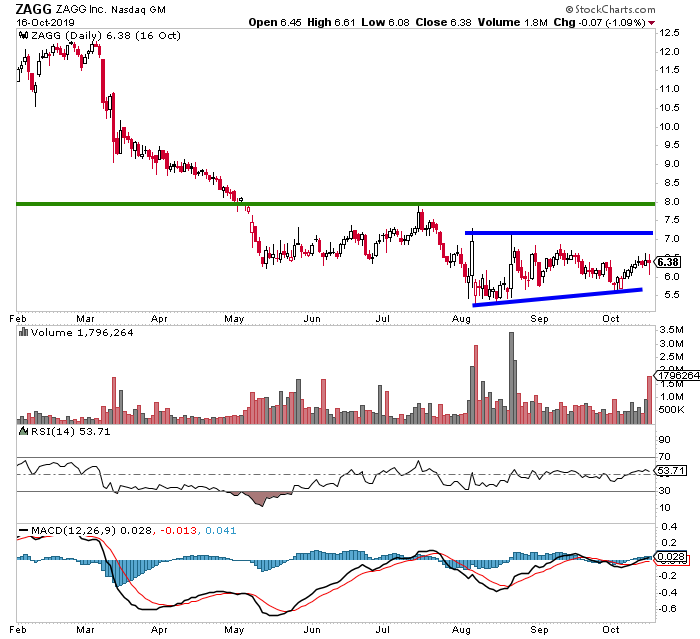Click the -0.6 label on the MACD axis
This screenshot has width=700, height=639.
click(x=668, y=609)
